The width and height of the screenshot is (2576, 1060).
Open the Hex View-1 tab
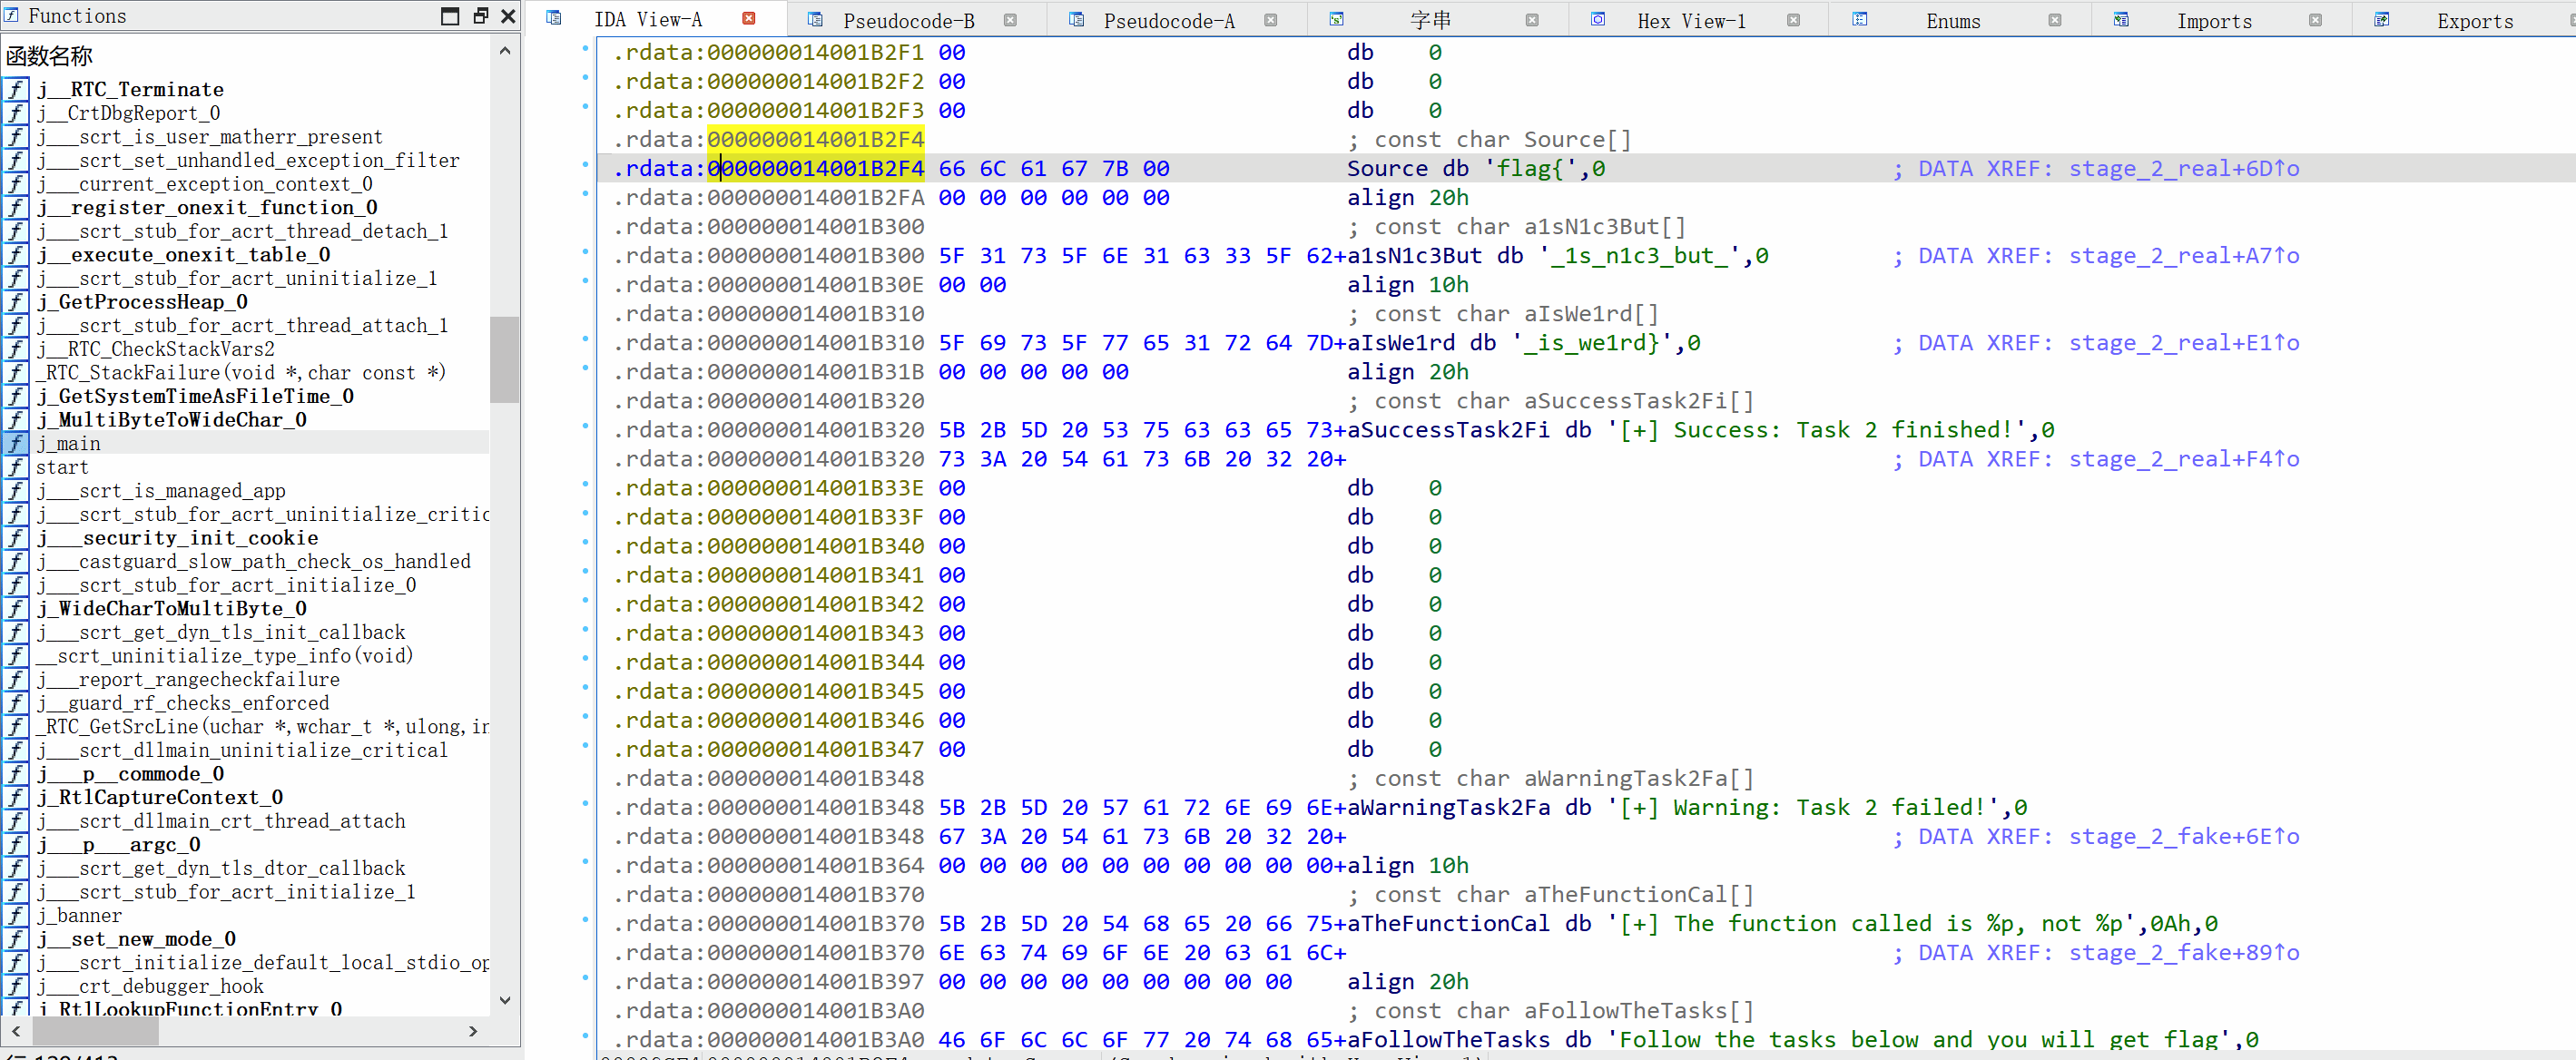[1691, 21]
